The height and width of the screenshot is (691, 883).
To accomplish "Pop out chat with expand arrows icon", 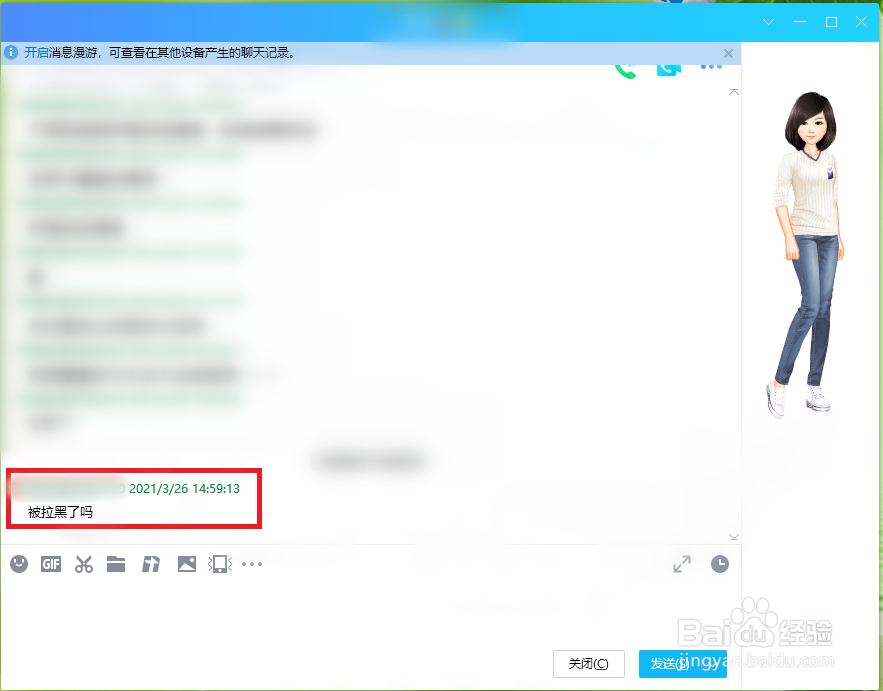I will point(682,563).
